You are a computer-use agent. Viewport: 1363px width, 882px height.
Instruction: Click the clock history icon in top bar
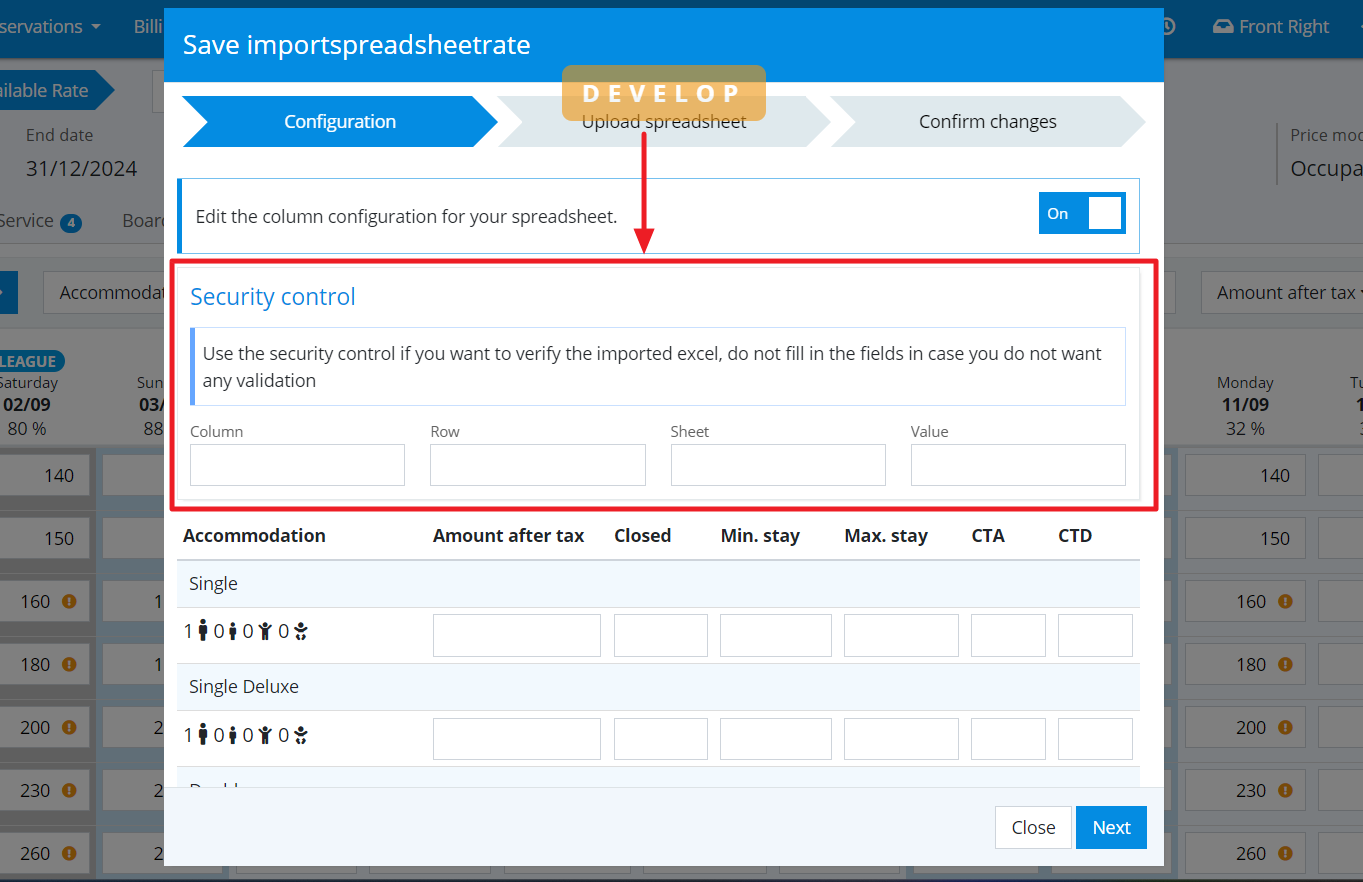point(1166,27)
